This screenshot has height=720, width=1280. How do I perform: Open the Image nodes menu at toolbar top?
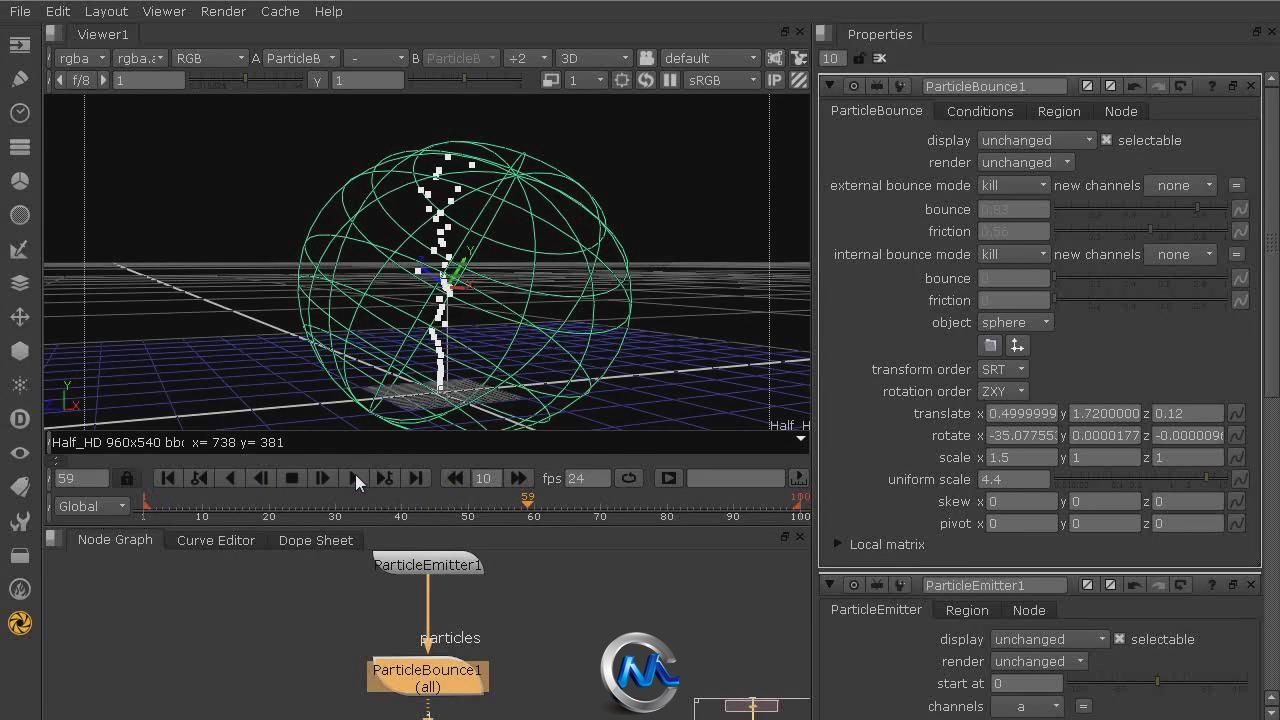pos(20,45)
